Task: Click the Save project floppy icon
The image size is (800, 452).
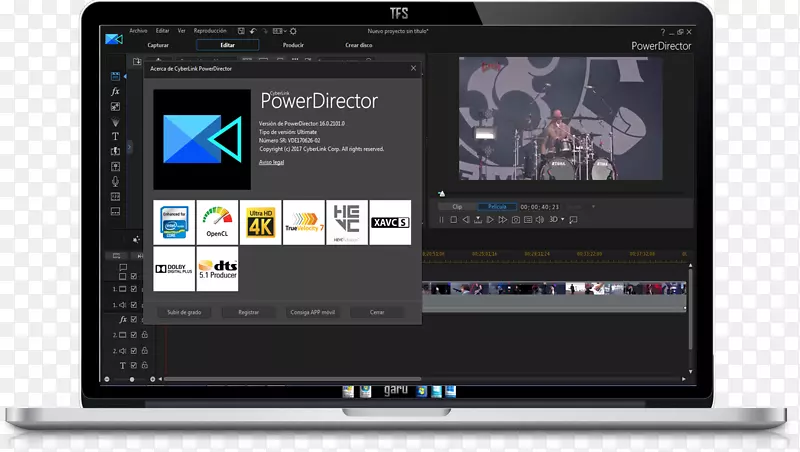Action: coord(241,31)
